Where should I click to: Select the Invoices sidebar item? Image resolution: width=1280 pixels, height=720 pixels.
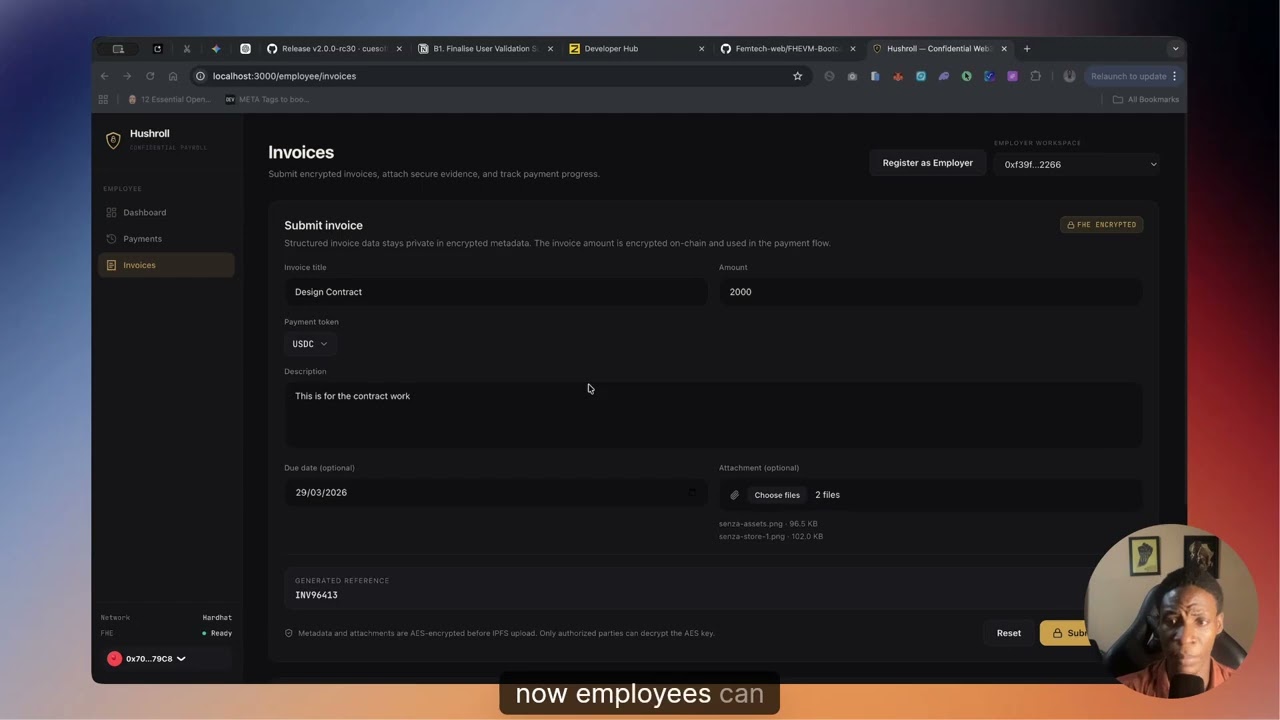pyautogui.click(x=166, y=265)
